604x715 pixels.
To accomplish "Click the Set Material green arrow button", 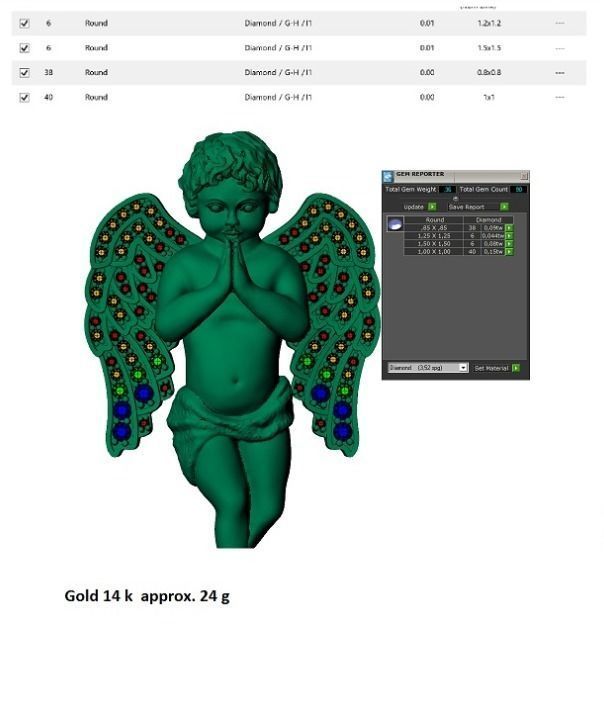I will [516, 368].
